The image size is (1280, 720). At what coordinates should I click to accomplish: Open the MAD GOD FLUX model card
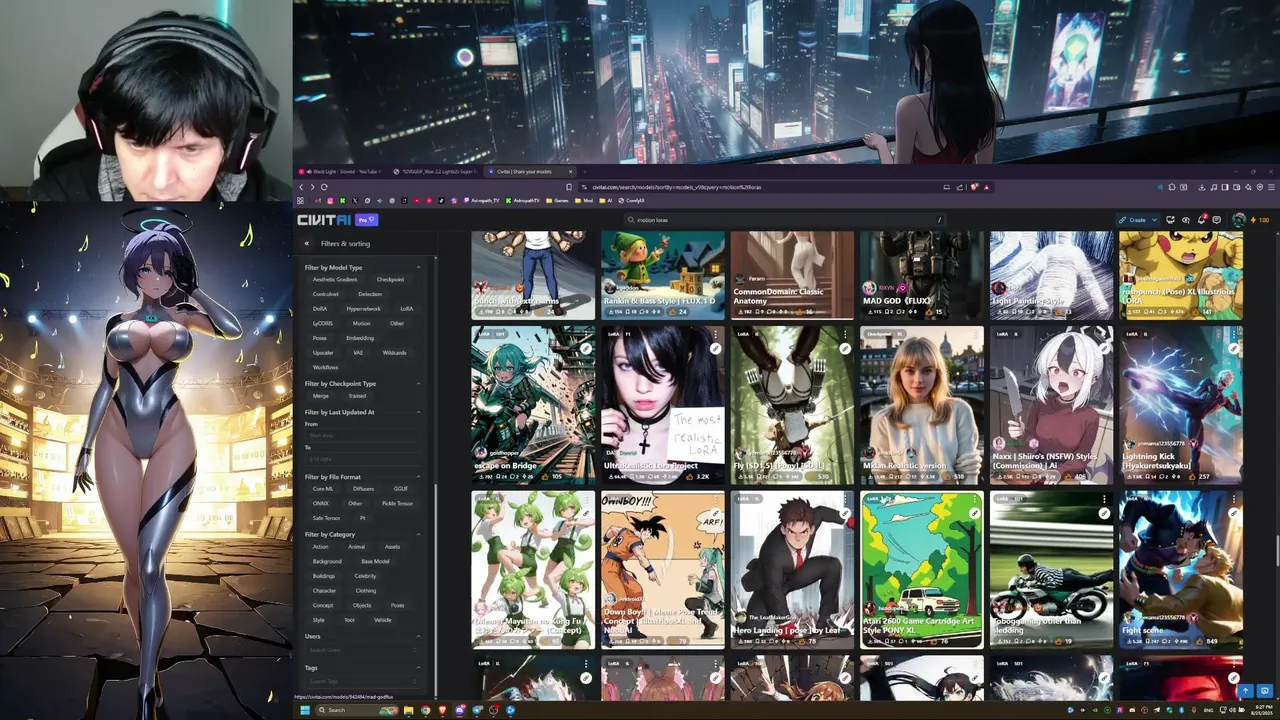tap(921, 276)
